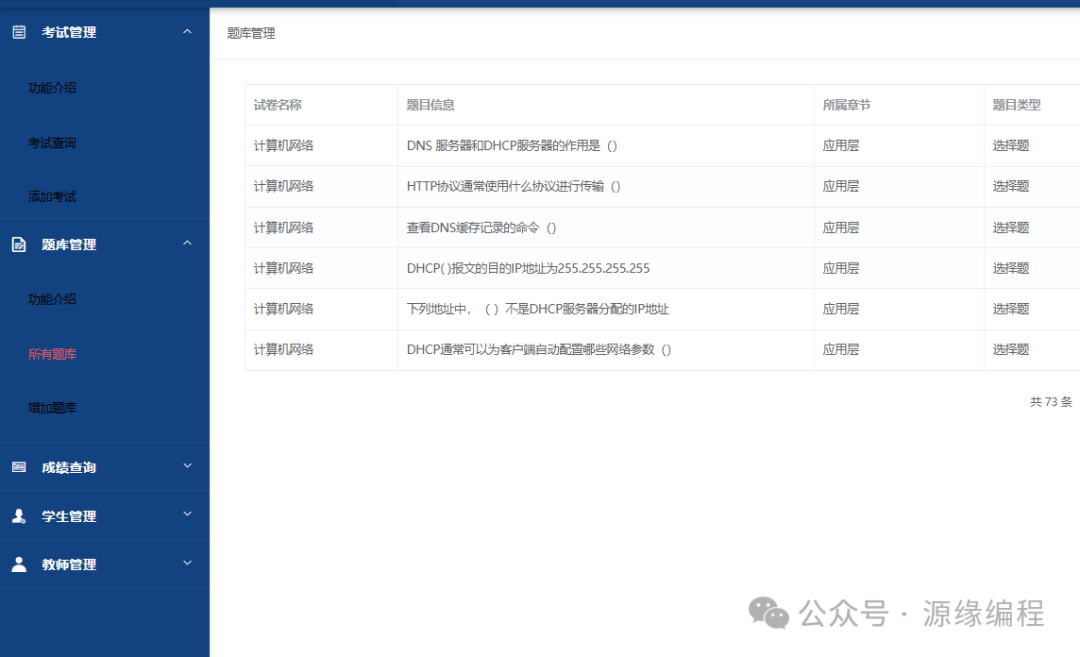Select the 所有题库 menu item
The image size is (1080, 657).
pyautogui.click(x=52, y=354)
